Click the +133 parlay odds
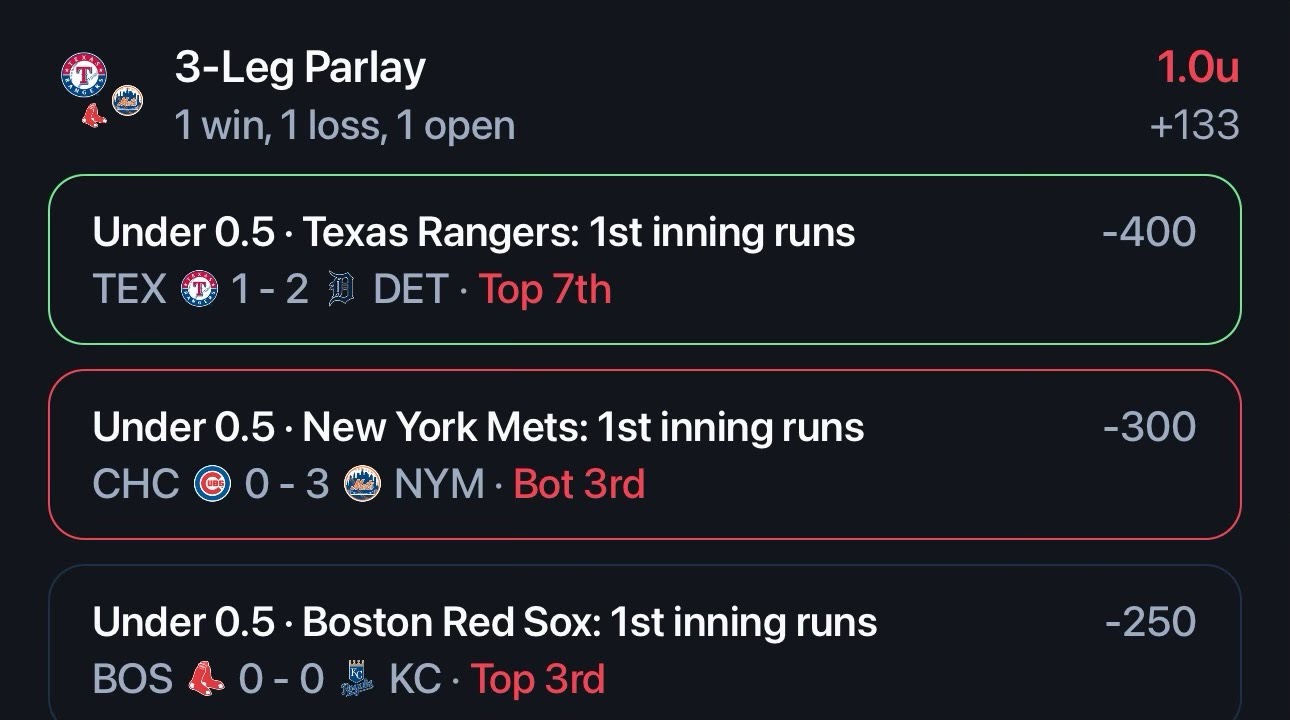1290x720 pixels. point(1194,126)
